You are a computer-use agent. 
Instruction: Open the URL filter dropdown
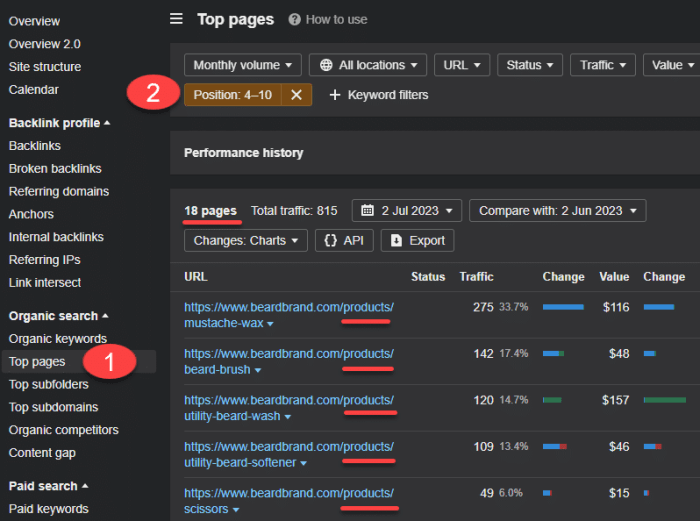click(x=462, y=65)
